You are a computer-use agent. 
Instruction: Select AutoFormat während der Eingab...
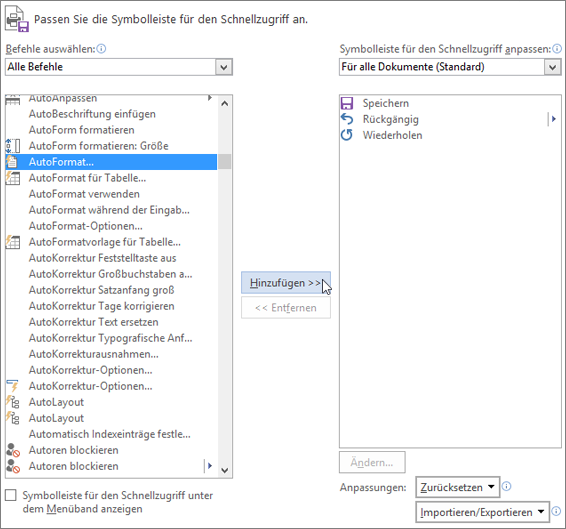111,210
